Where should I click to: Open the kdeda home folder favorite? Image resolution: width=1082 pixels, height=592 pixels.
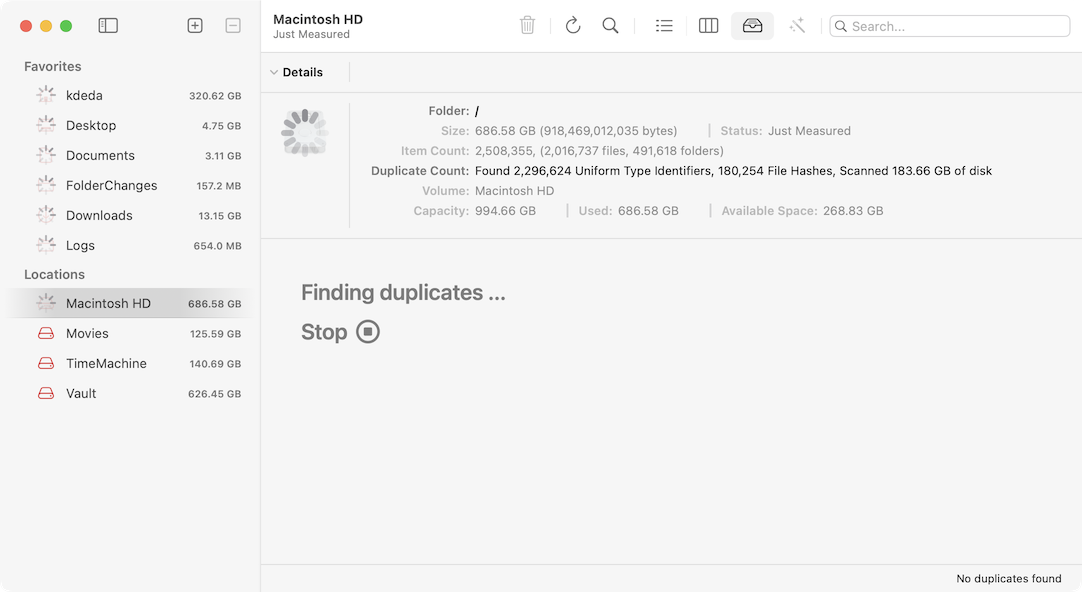click(86, 95)
